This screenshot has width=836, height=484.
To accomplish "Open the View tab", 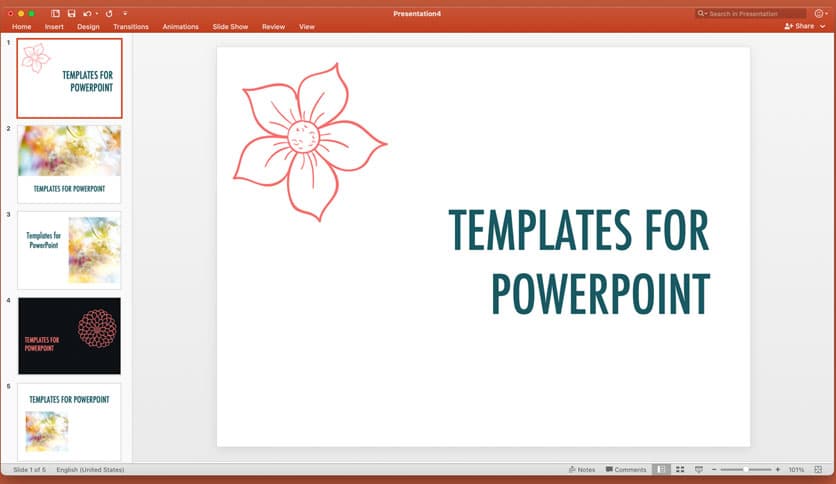I will 307,27.
